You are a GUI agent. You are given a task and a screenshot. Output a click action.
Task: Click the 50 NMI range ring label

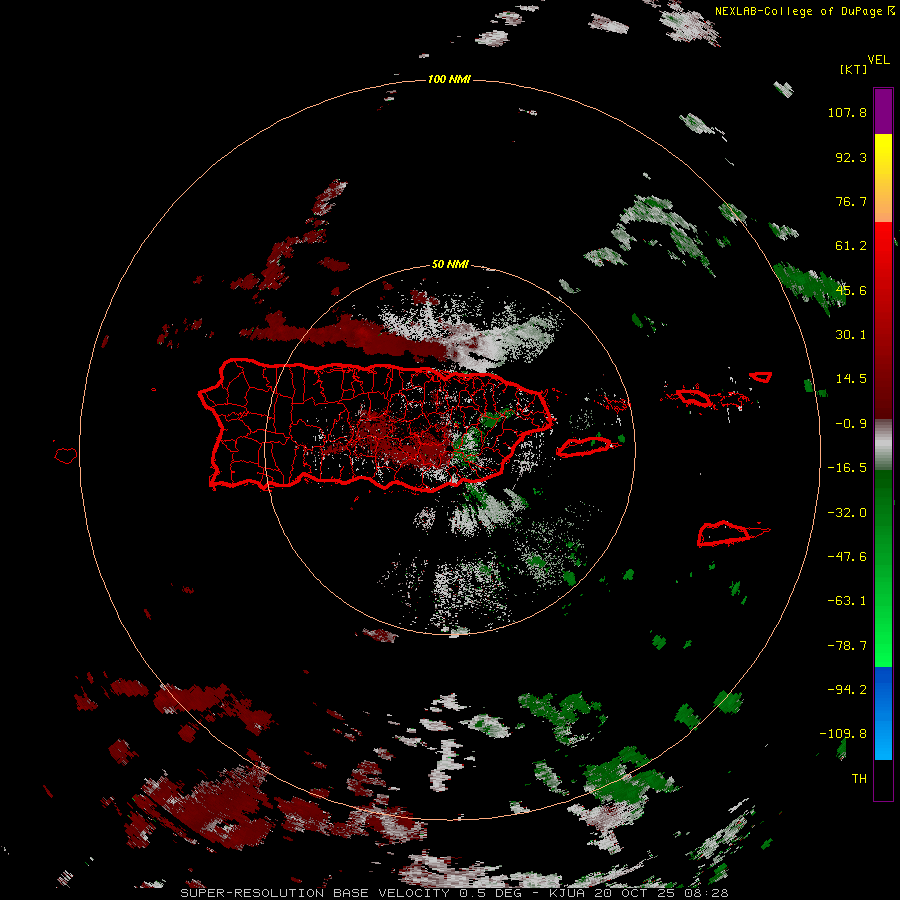[450, 264]
